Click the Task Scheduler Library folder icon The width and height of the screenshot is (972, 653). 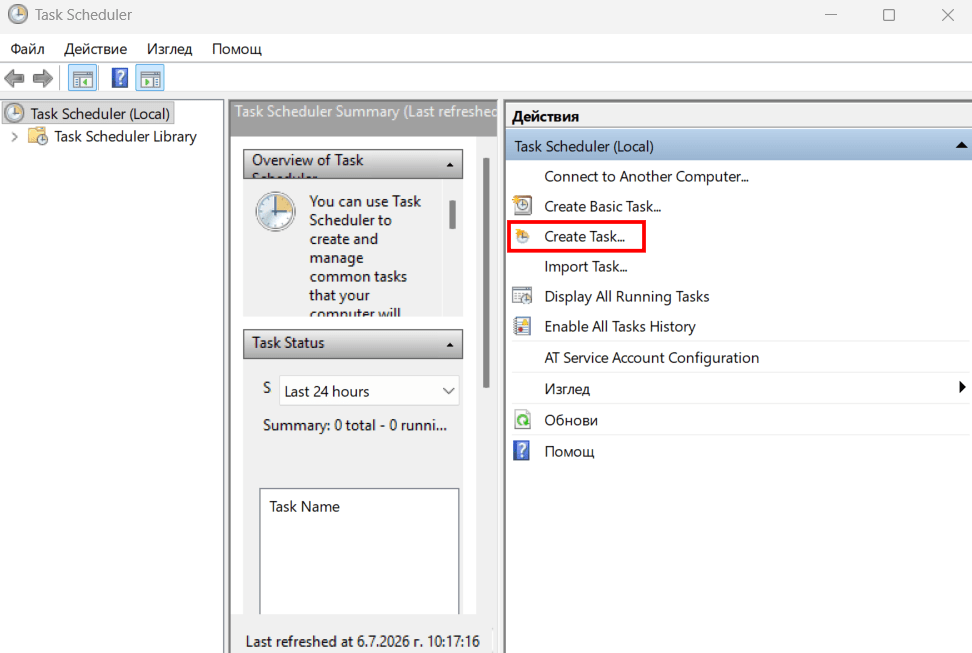38,136
